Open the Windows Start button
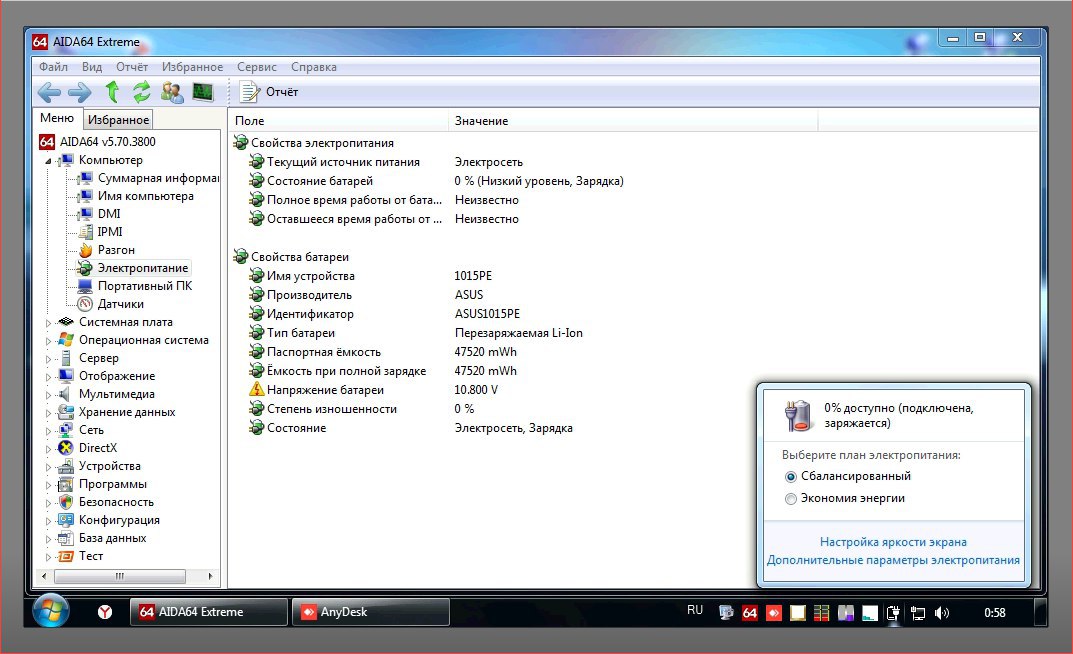The width and height of the screenshot is (1073, 654). (x=51, y=611)
